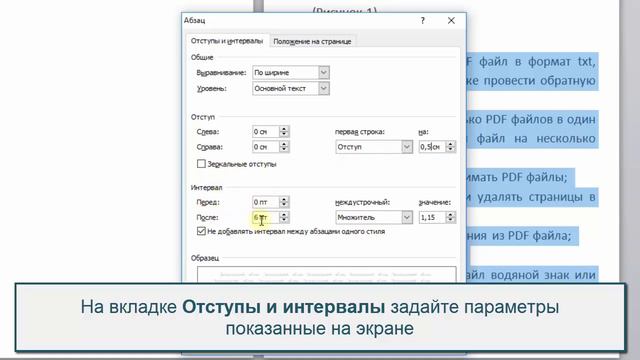
Task: Click document text 'файл в формат txt'
Action: click(537, 62)
